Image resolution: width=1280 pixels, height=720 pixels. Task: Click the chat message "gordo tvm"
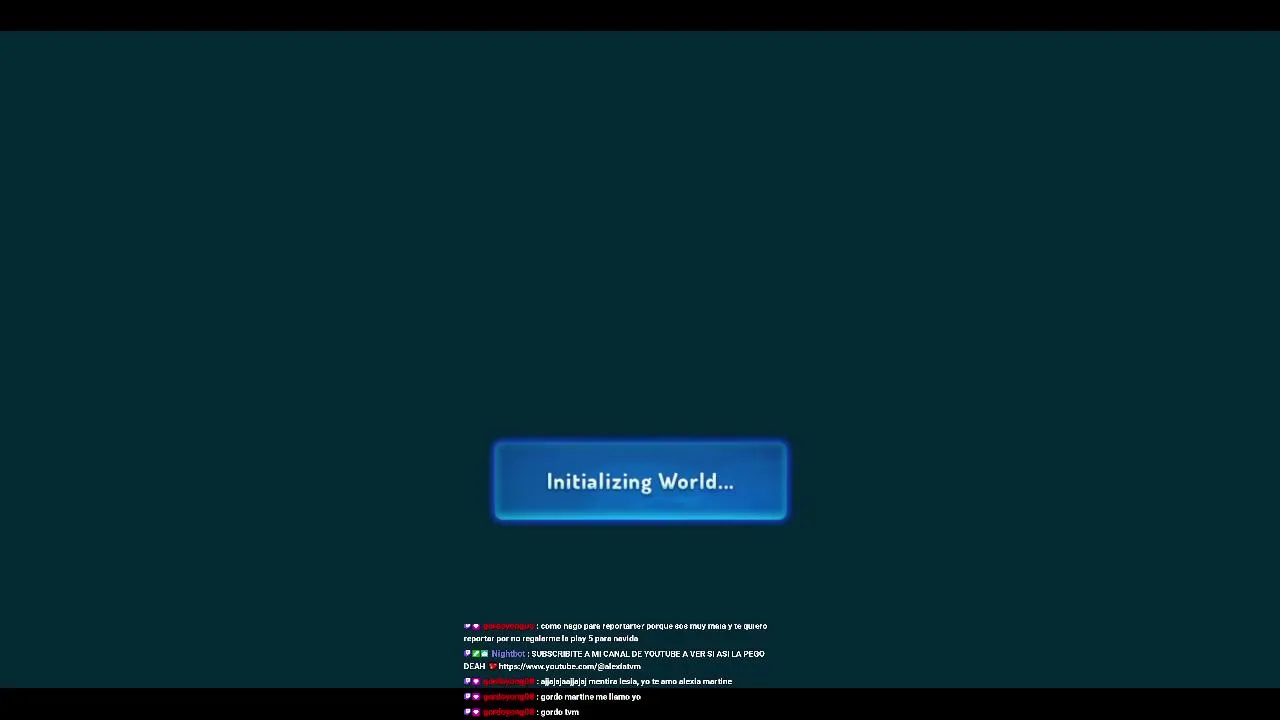[559, 712]
